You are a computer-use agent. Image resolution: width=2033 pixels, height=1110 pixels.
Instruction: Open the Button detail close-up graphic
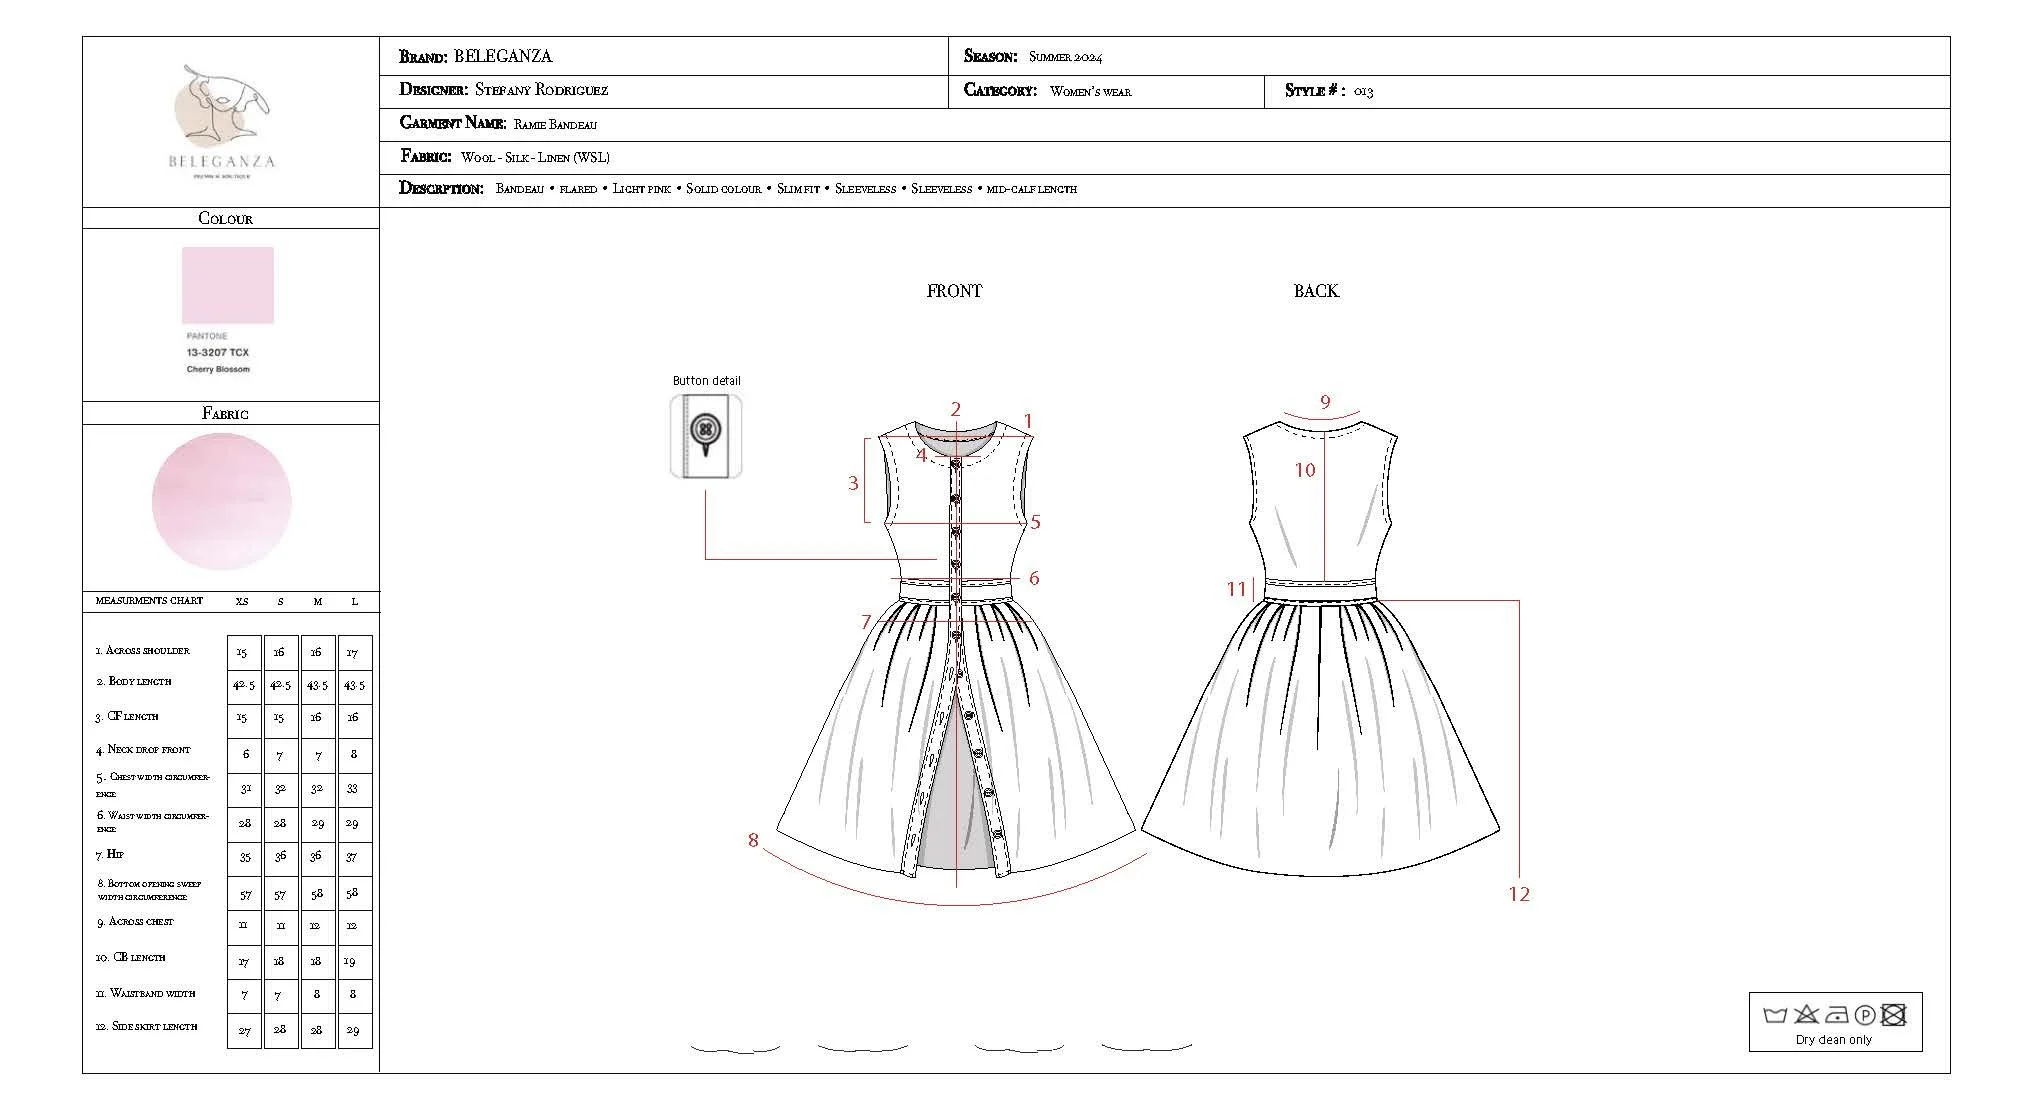pos(706,437)
